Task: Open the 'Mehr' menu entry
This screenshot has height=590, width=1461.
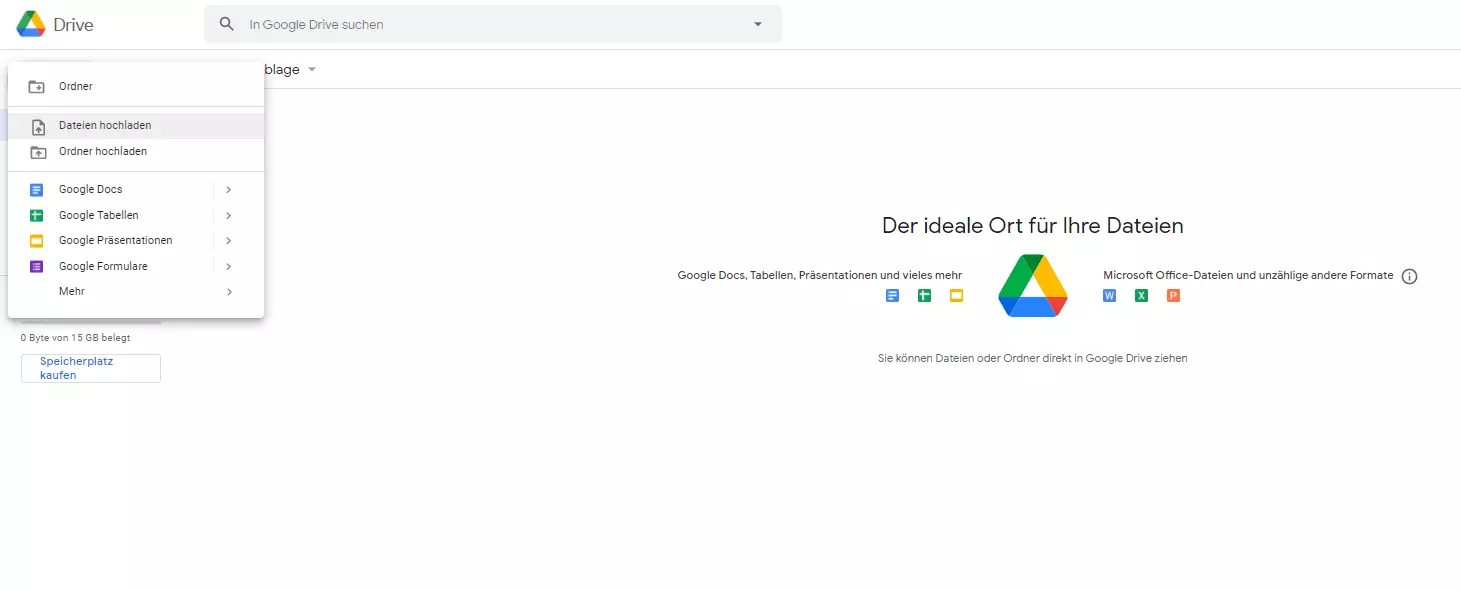Action: pos(136,292)
